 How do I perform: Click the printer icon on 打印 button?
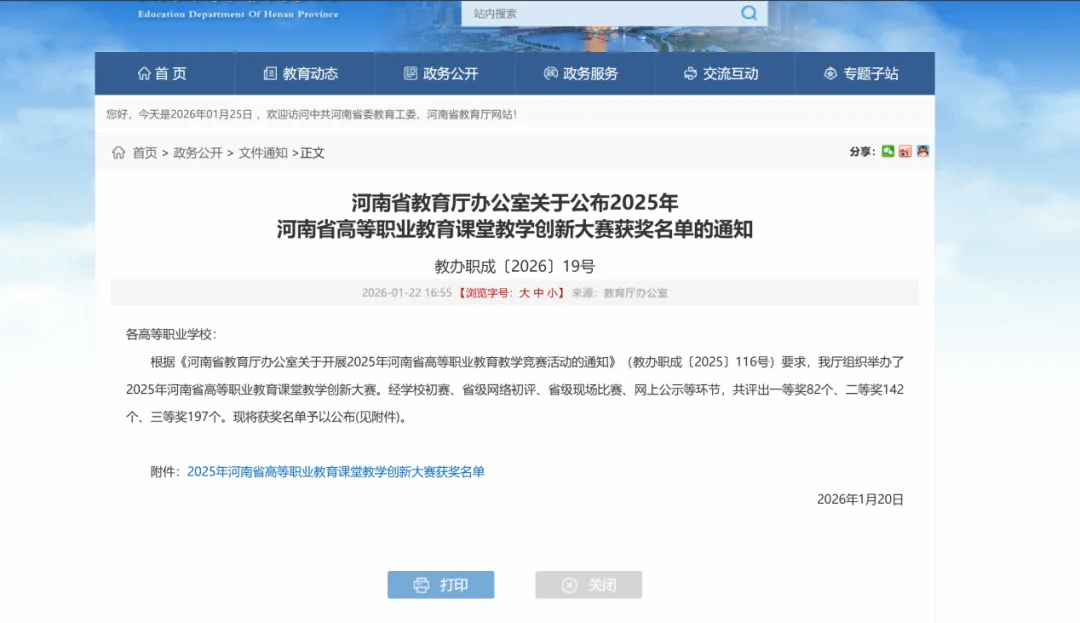(x=421, y=585)
